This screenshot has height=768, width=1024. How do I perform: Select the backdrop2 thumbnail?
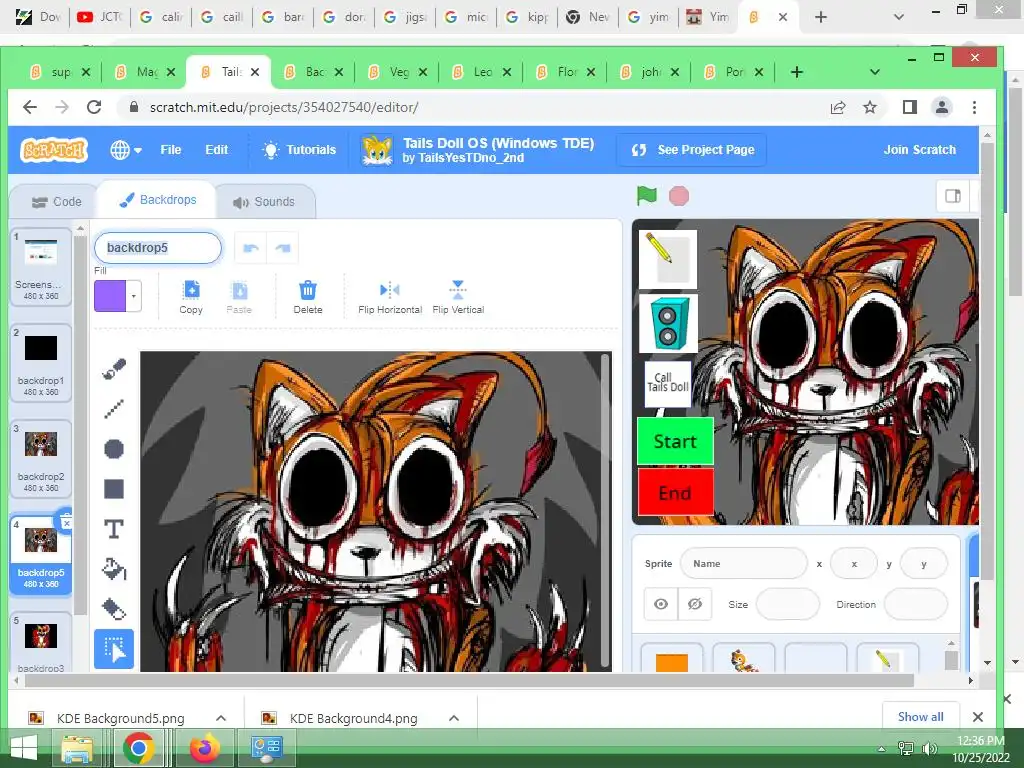click(x=41, y=458)
